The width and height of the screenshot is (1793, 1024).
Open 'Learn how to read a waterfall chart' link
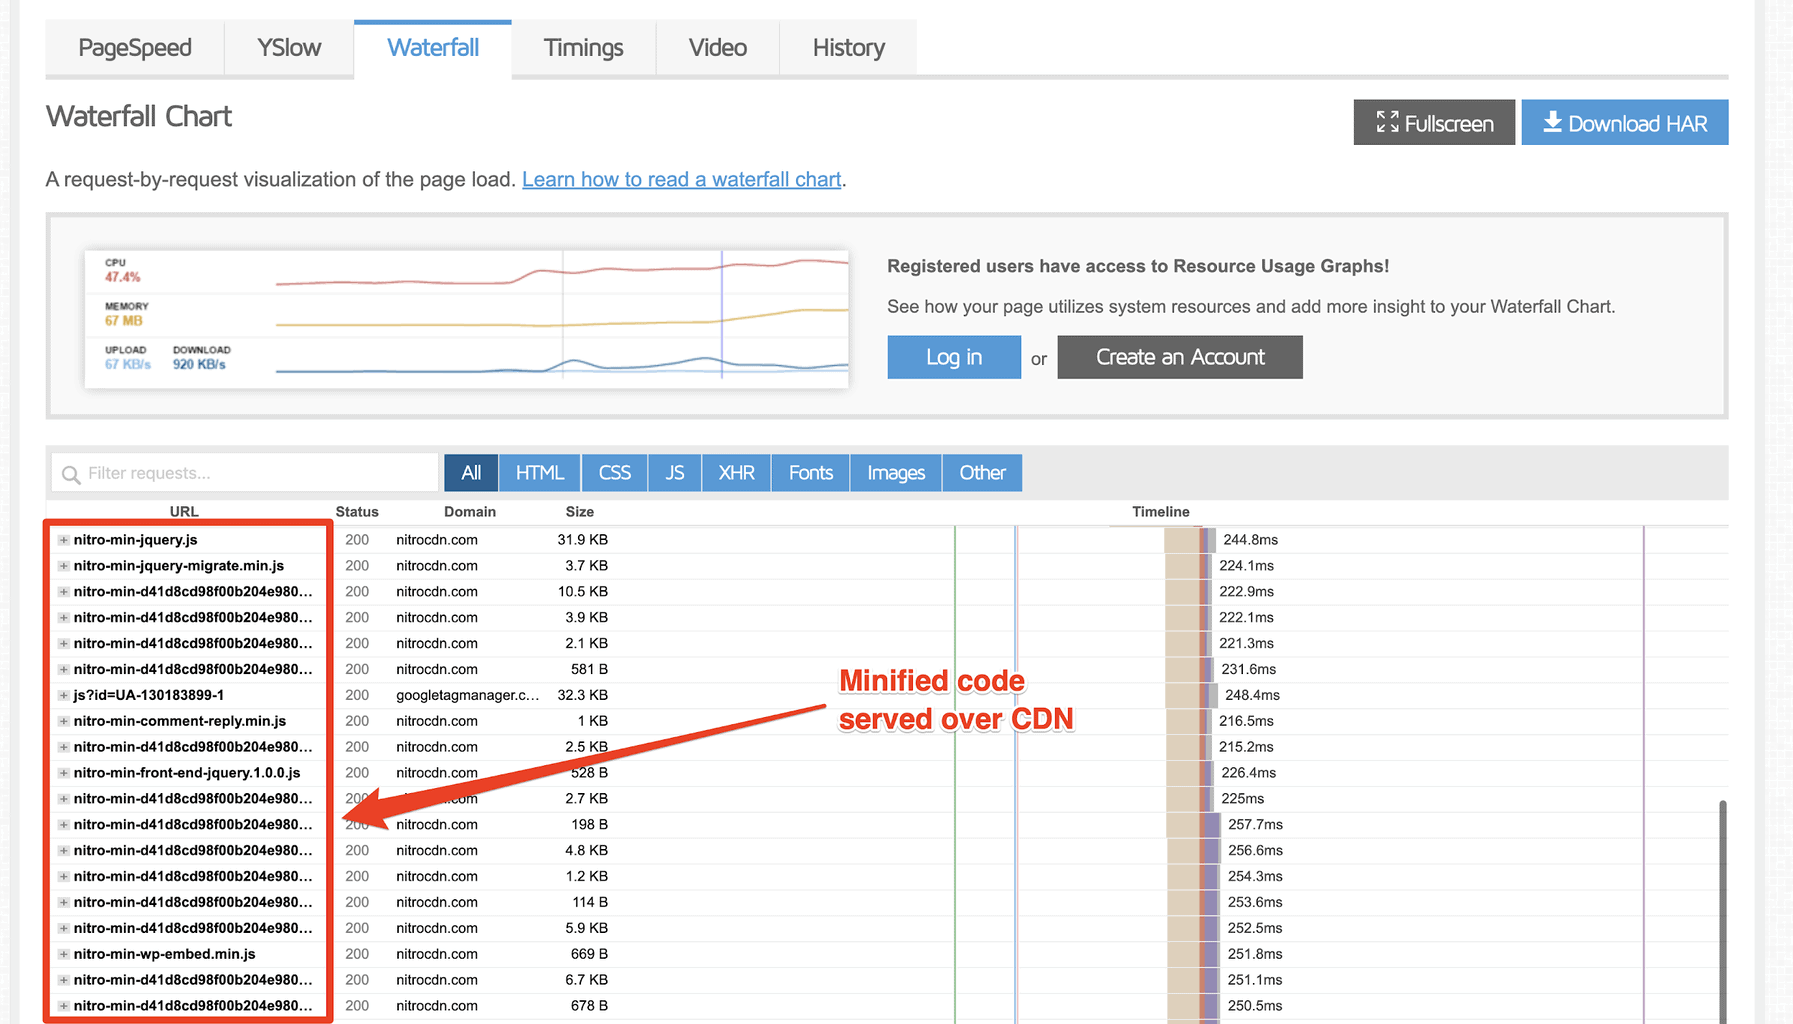681,180
